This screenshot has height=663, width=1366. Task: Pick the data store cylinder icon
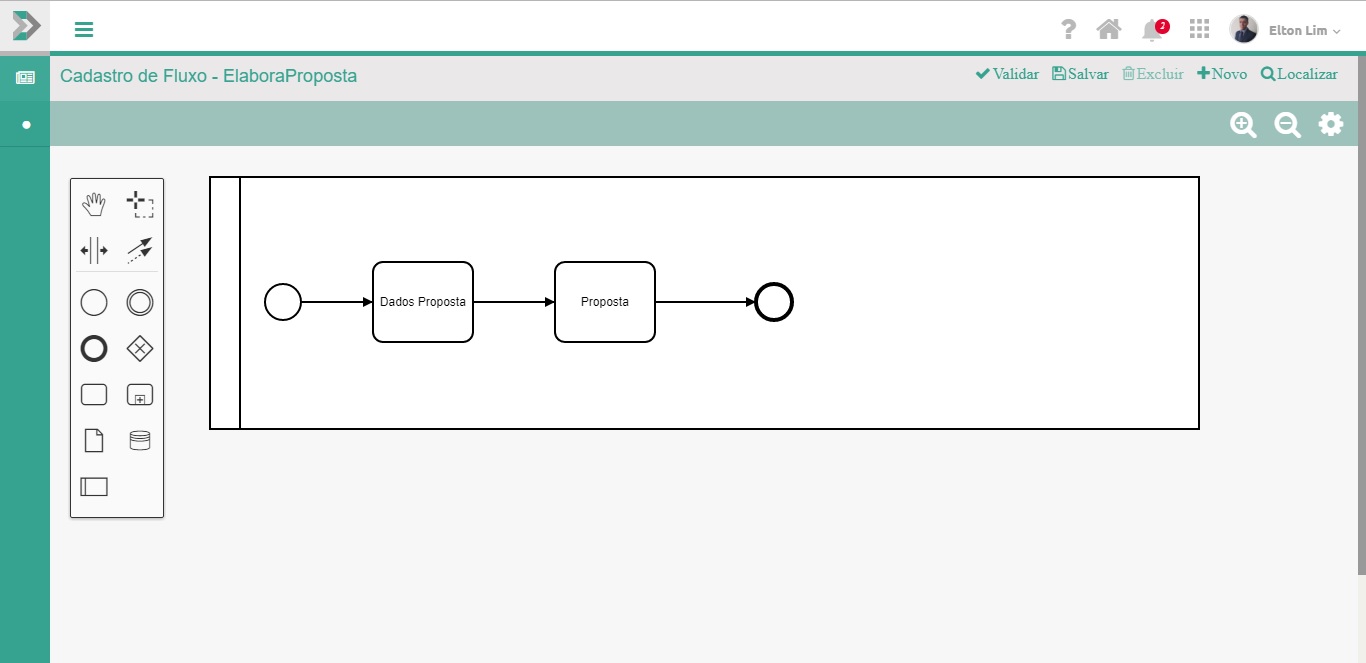pos(140,440)
